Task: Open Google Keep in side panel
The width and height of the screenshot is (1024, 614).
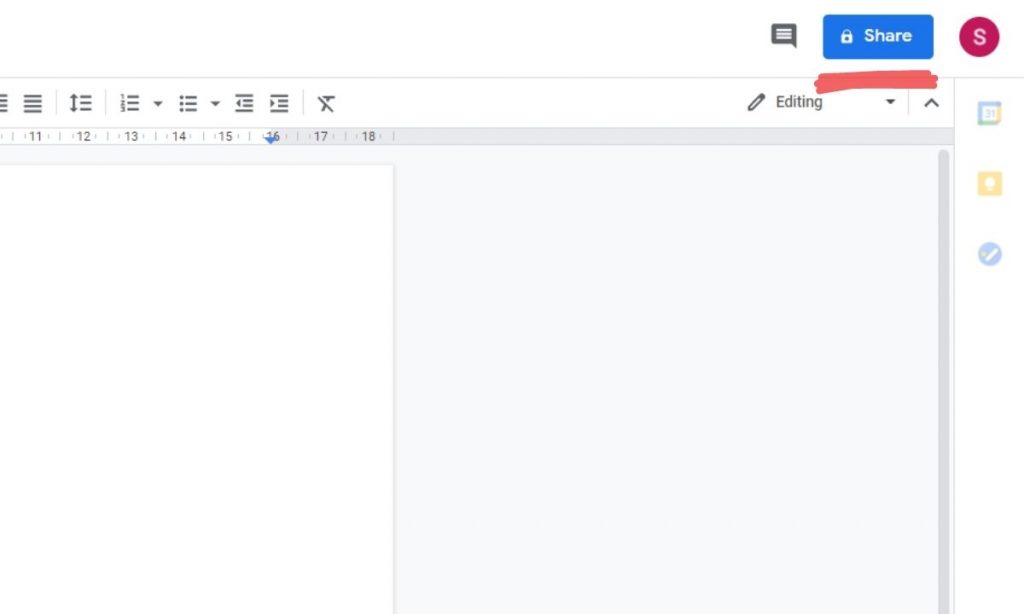Action: (989, 184)
